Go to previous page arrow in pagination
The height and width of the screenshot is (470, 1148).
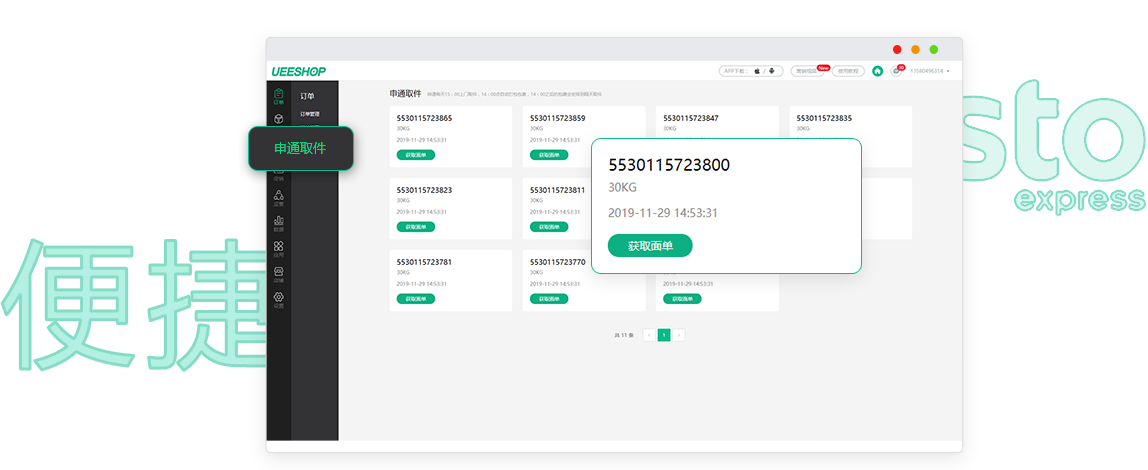[x=649, y=335]
